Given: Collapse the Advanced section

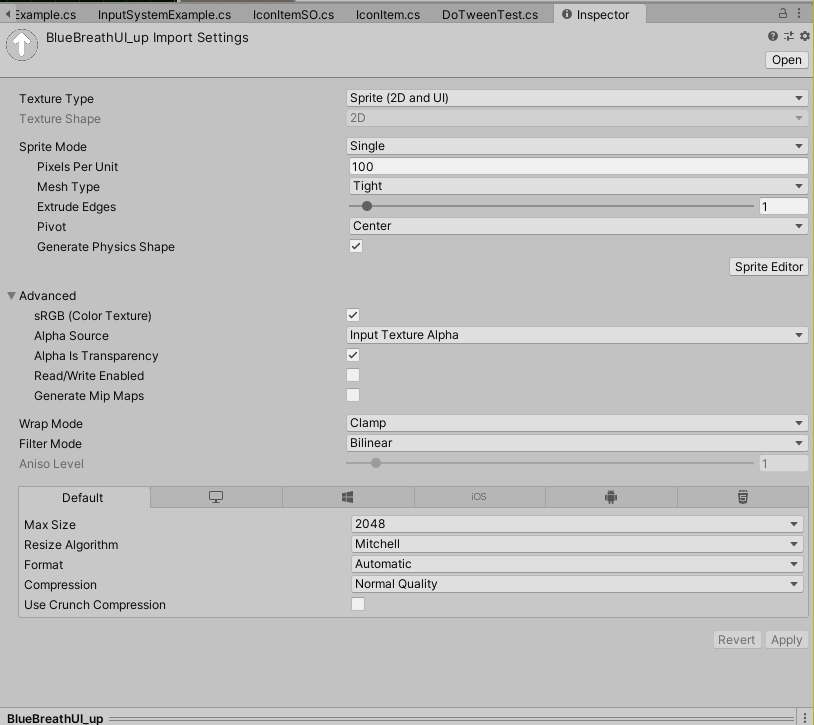Looking at the screenshot, I should click(x=12, y=296).
